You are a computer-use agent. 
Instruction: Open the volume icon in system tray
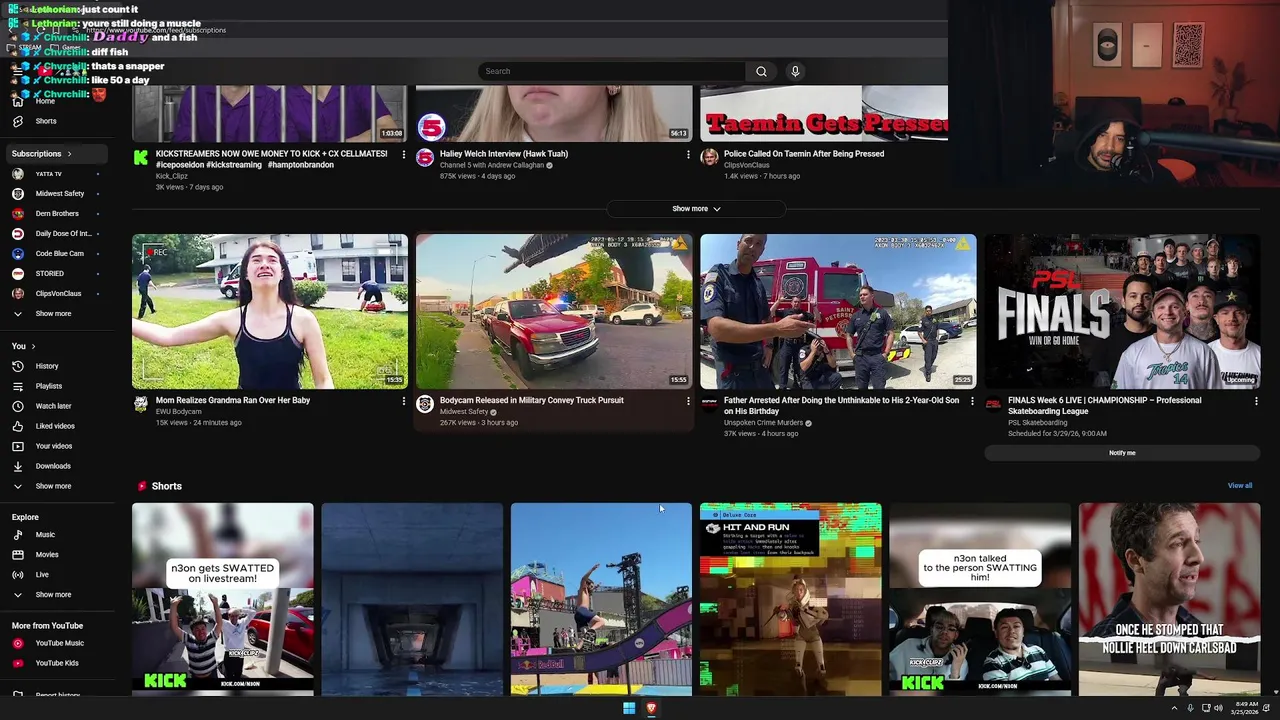tap(1218, 708)
